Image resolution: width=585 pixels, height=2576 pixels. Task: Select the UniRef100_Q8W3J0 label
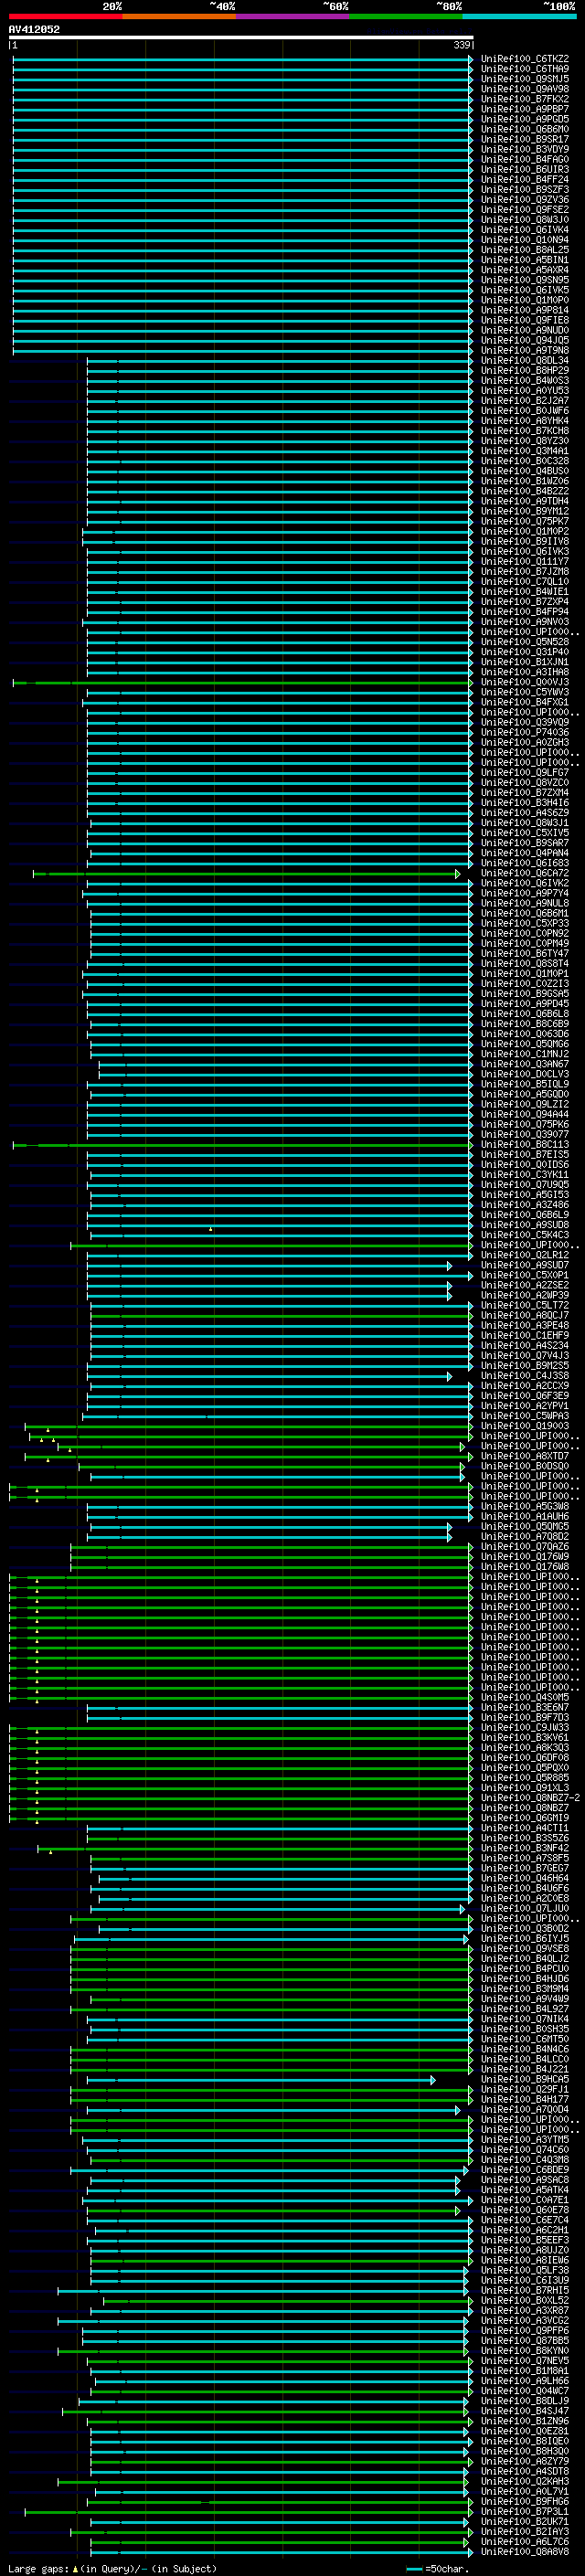click(x=525, y=220)
